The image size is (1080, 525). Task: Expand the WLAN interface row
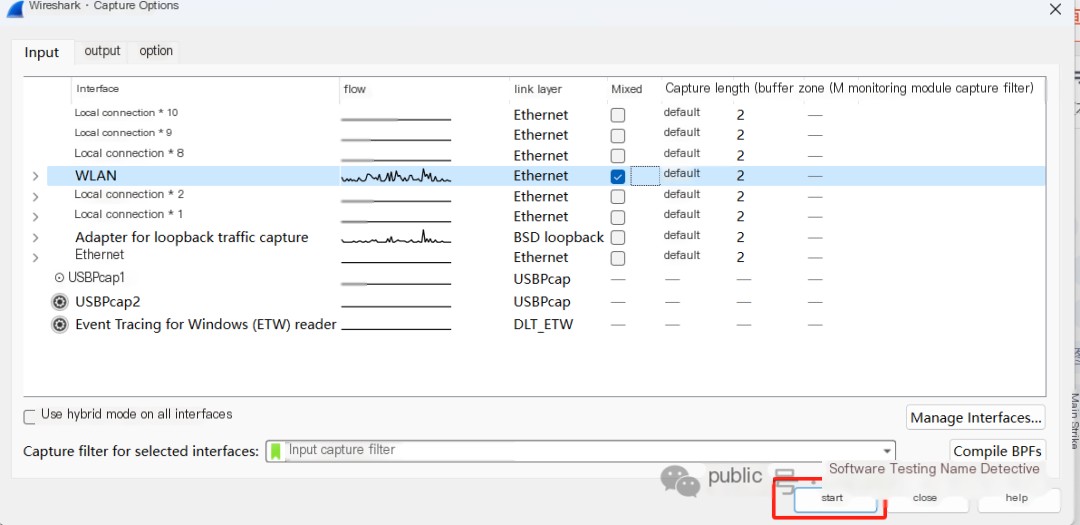(x=35, y=177)
